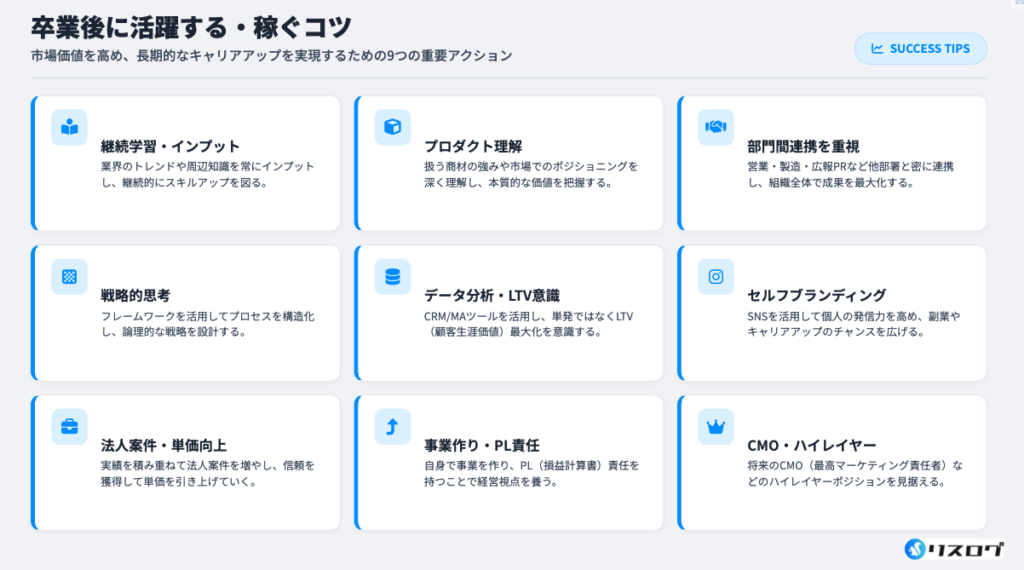The width and height of the screenshot is (1024, 570).
Task: Select the 継続学習・インプット heading
Action: point(170,146)
